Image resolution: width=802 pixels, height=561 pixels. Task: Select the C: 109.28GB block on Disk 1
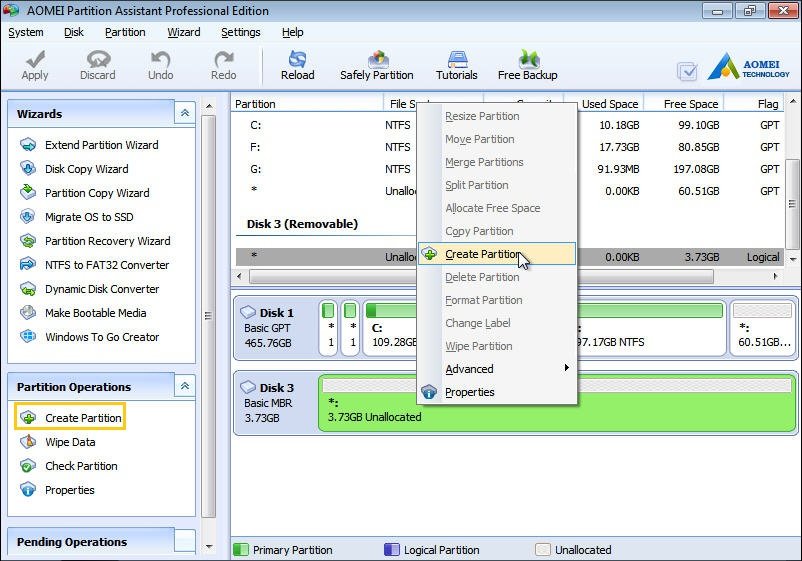390,328
